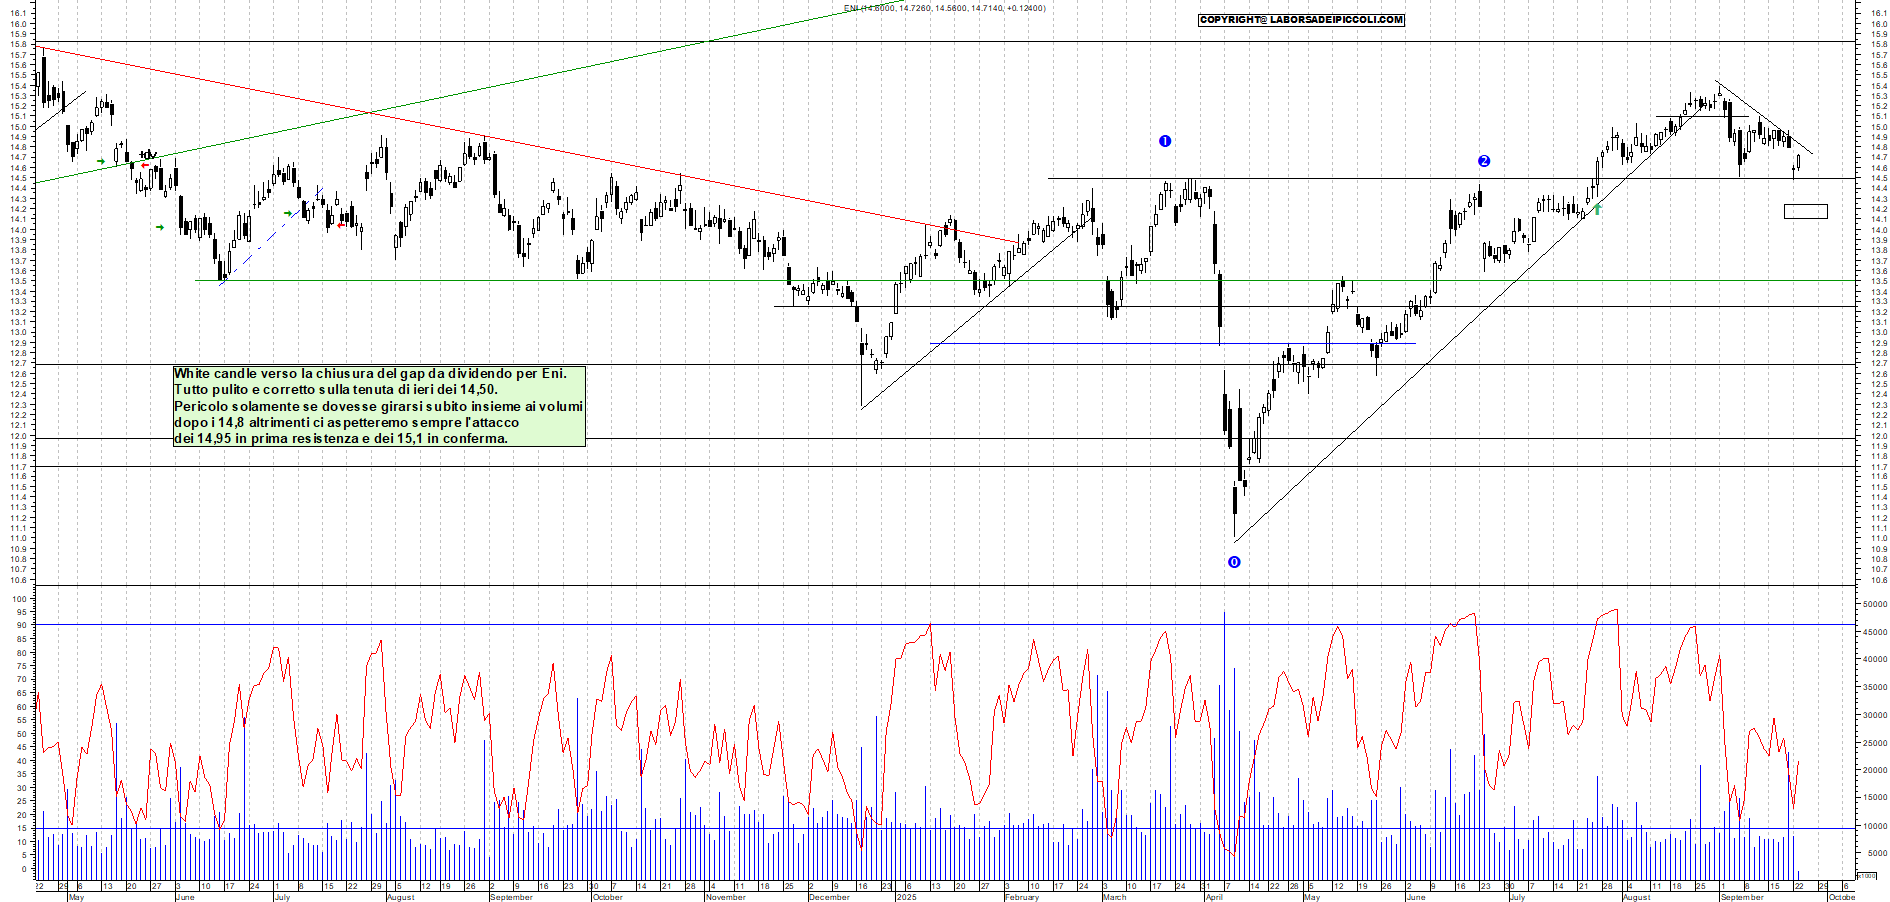The height and width of the screenshot is (902, 1890).
Task: Click the '50000' volume scale label
Action: [x=1875, y=604]
